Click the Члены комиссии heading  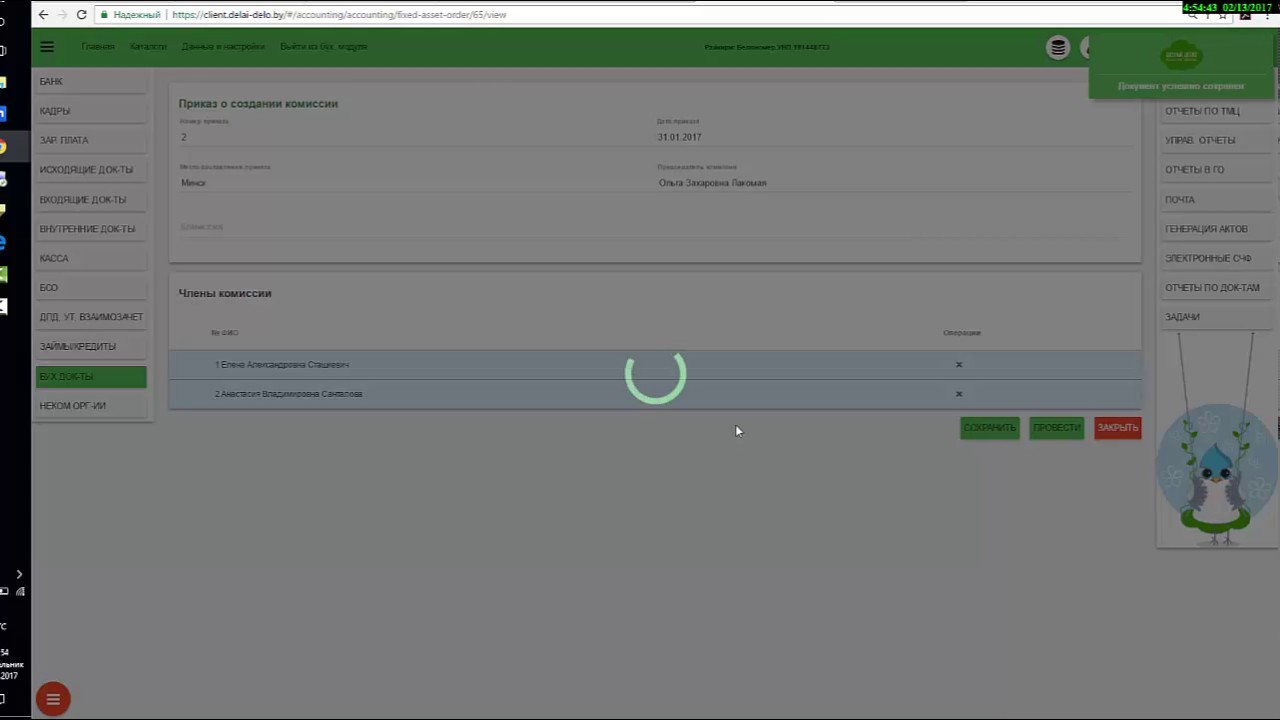click(225, 293)
